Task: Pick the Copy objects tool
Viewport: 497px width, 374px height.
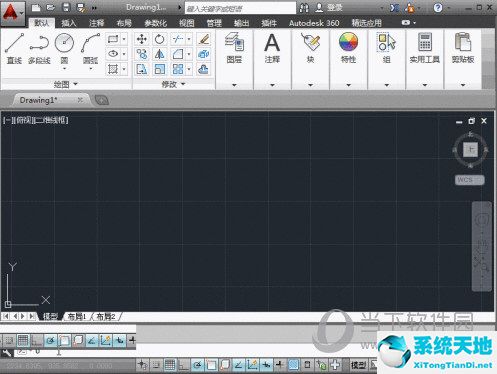Action: pyautogui.click(x=142, y=54)
